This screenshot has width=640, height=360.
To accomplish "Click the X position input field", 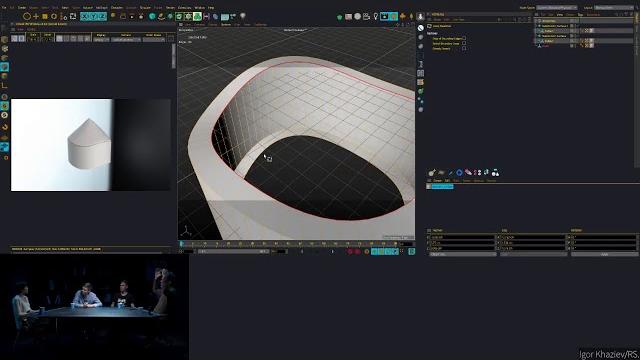I will [462, 237].
